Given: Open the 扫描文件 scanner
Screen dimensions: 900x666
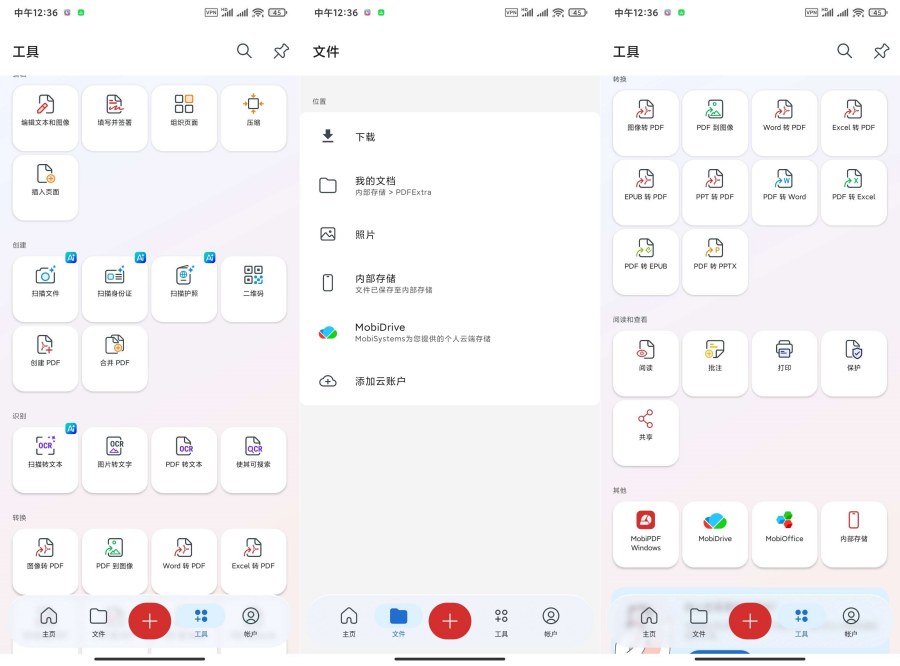Looking at the screenshot, I should (x=45, y=289).
